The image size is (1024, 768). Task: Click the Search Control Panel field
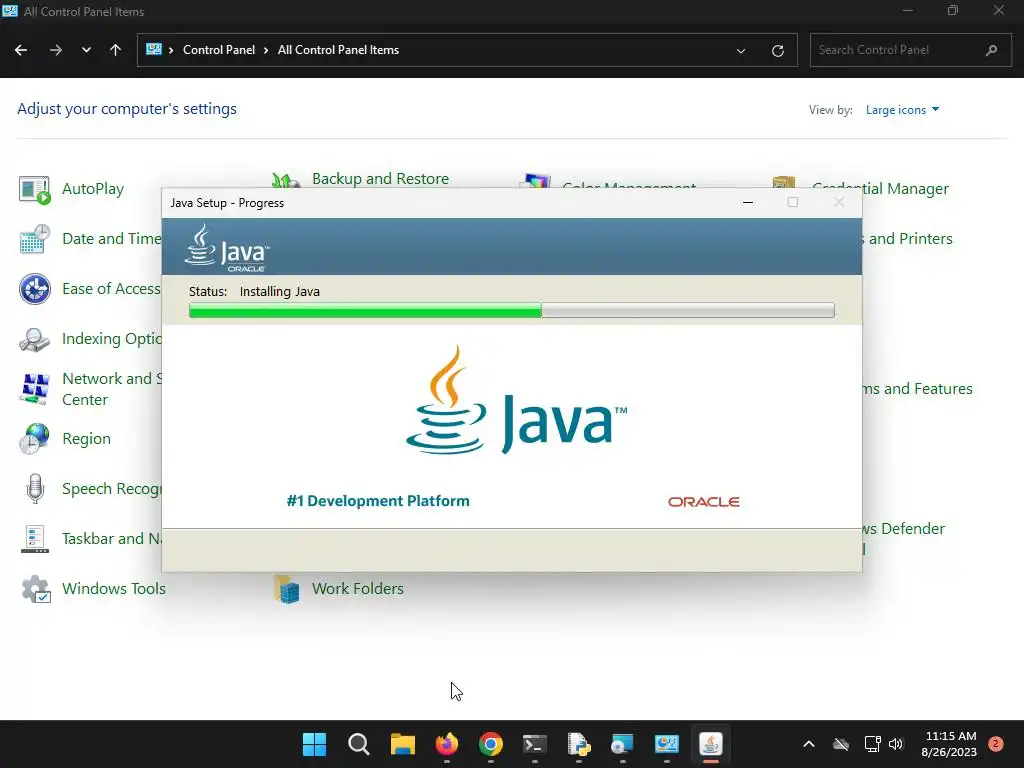(x=911, y=50)
